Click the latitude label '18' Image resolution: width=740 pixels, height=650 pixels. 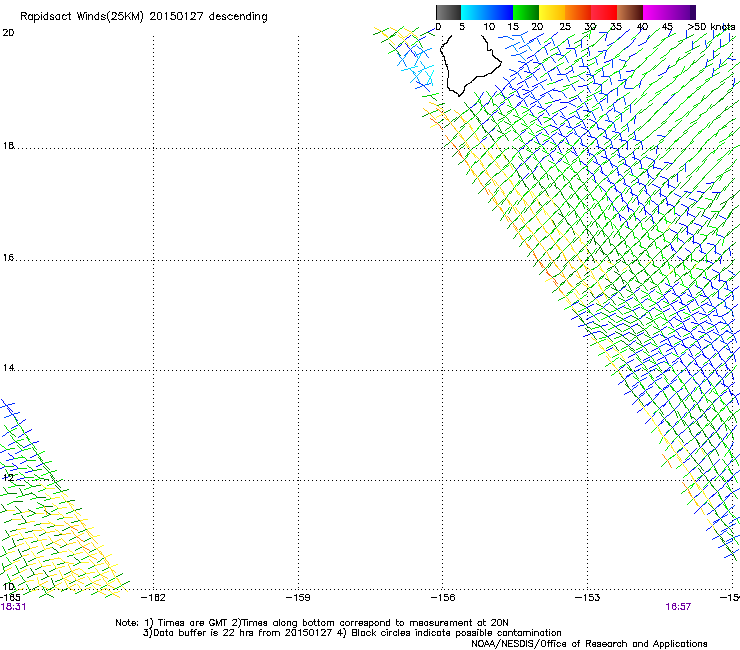point(8,145)
